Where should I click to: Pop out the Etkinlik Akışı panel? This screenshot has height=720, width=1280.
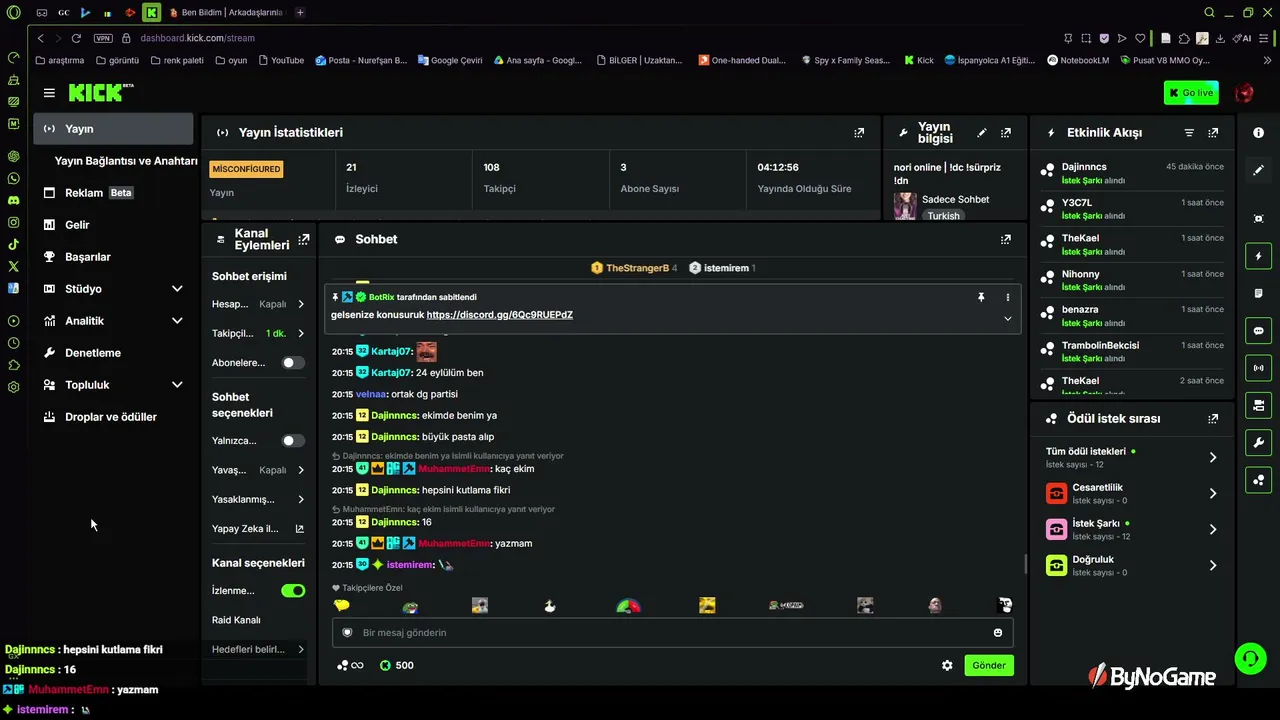1213,132
